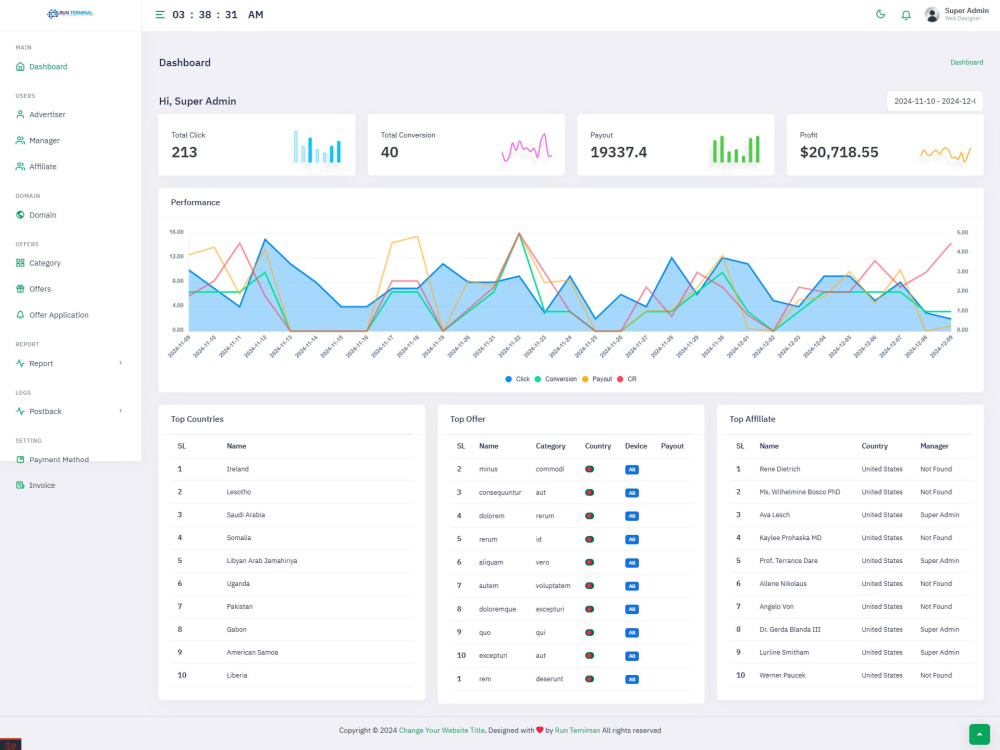Click the Report activity icon
This screenshot has width=1000, height=750.
[20, 364]
